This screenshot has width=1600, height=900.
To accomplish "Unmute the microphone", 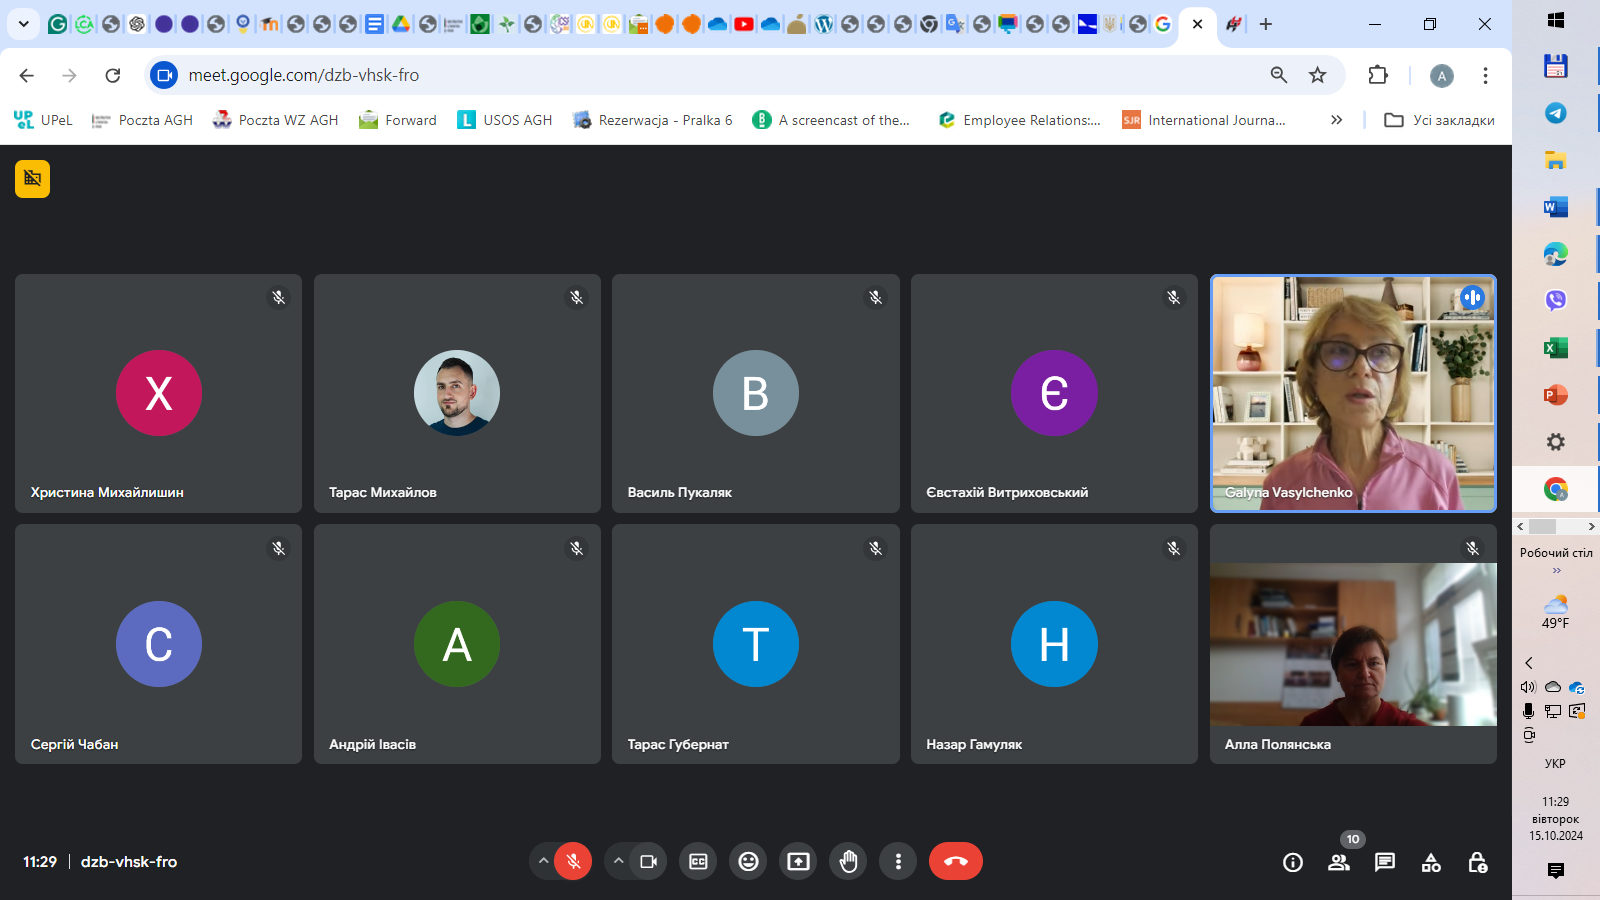I will point(573,861).
